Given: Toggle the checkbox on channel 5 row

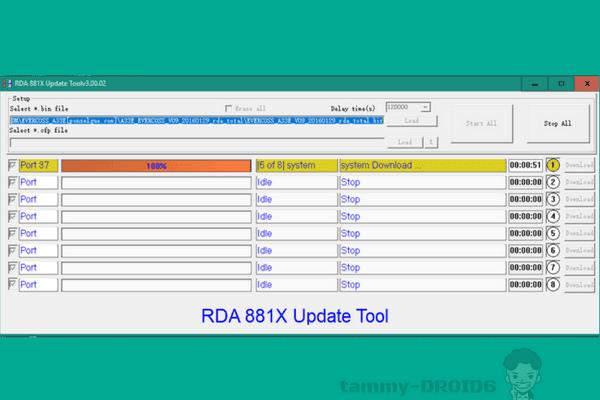Looking at the screenshot, I should pos(12,233).
